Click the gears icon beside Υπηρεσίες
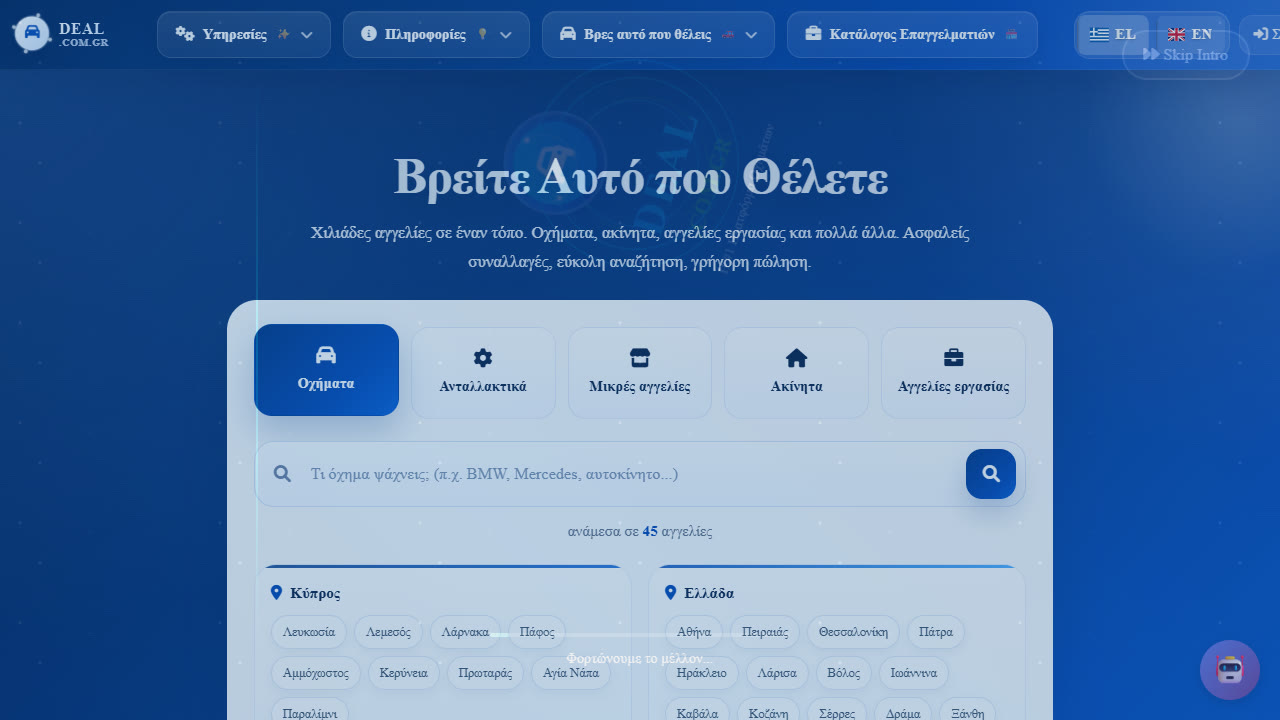 [185, 34]
